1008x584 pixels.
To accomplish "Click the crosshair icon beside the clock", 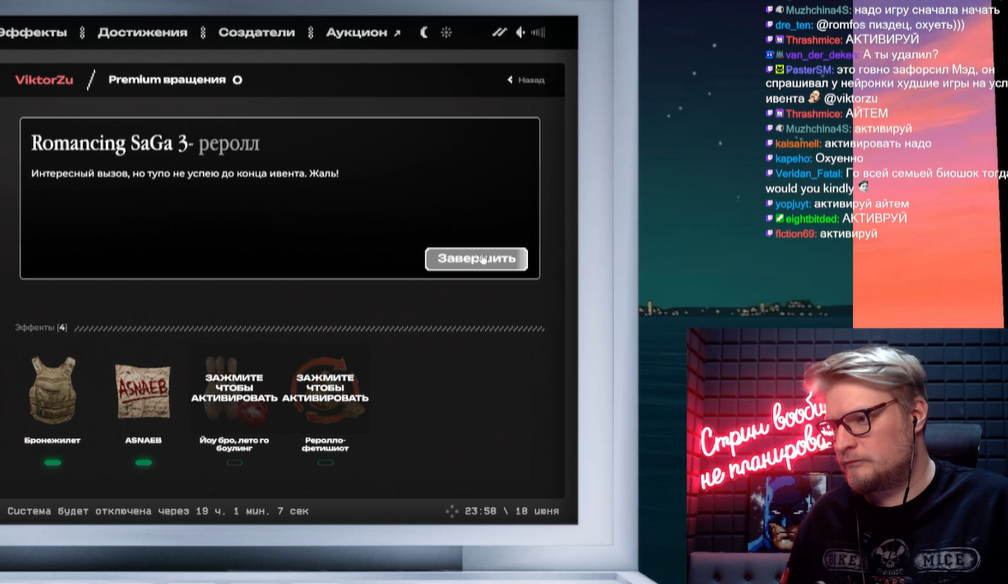I will tap(452, 511).
